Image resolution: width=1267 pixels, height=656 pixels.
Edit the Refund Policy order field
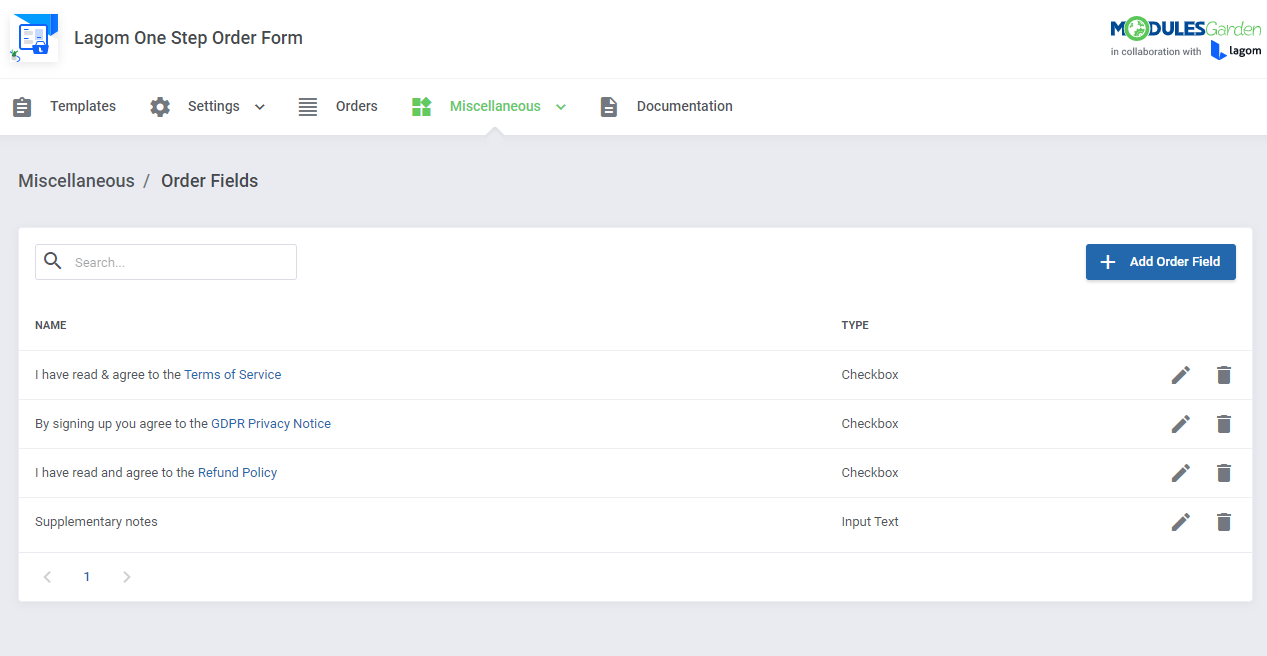click(x=1181, y=473)
